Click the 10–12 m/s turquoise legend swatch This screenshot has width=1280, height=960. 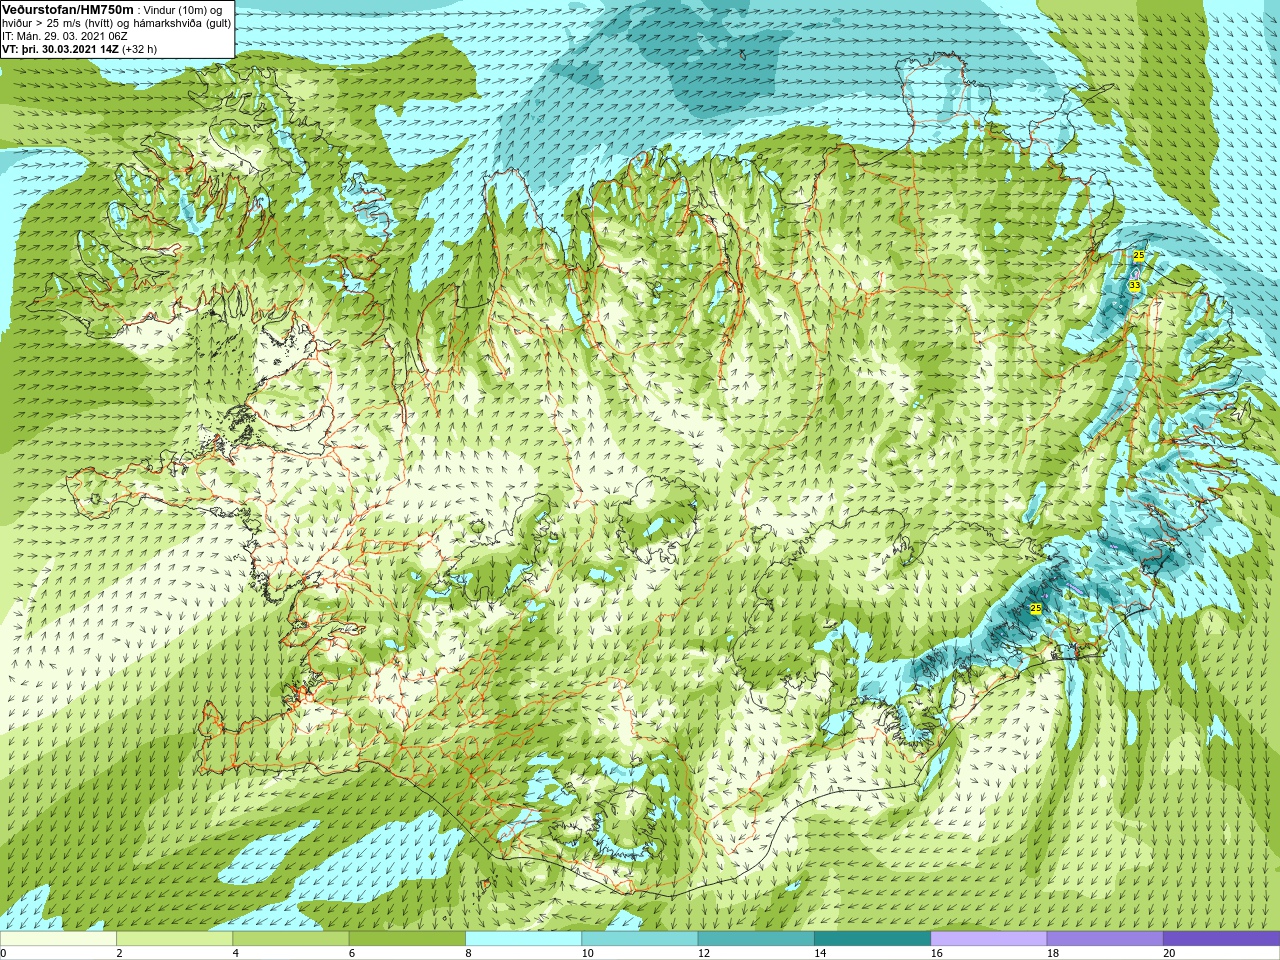click(x=639, y=939)
